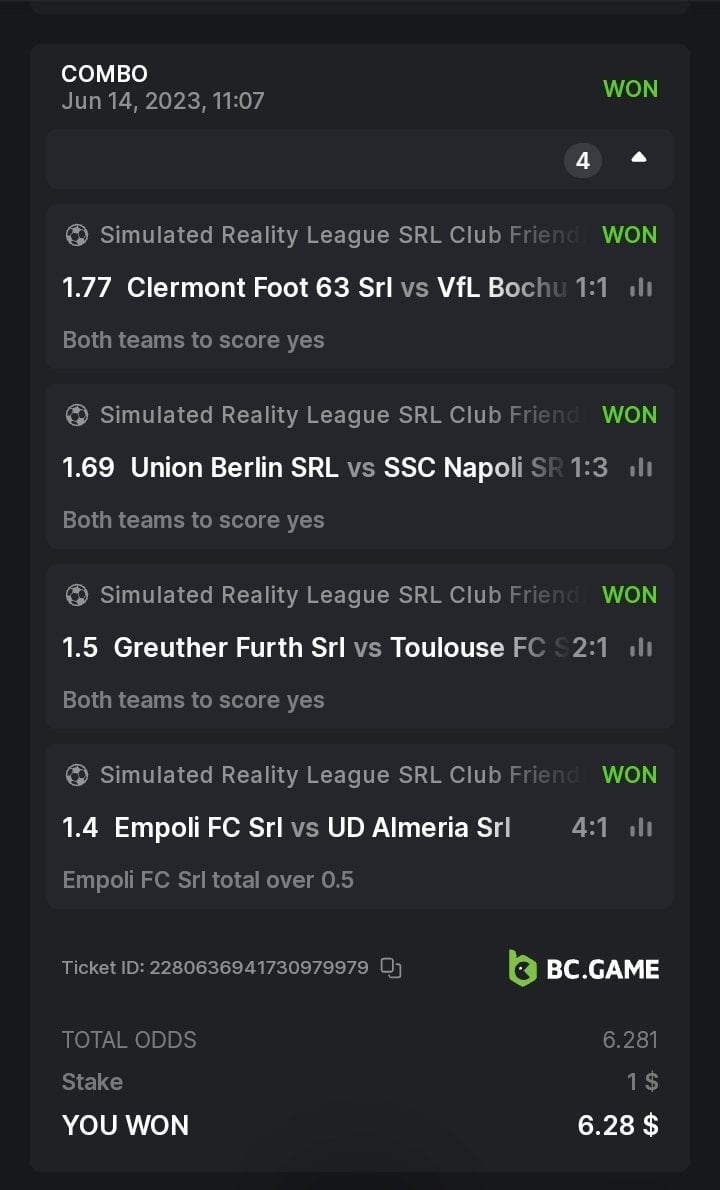
Task: Click soccer ball icon on Union Berlin row
Action: pyautogui.click(x=76, y=415)
